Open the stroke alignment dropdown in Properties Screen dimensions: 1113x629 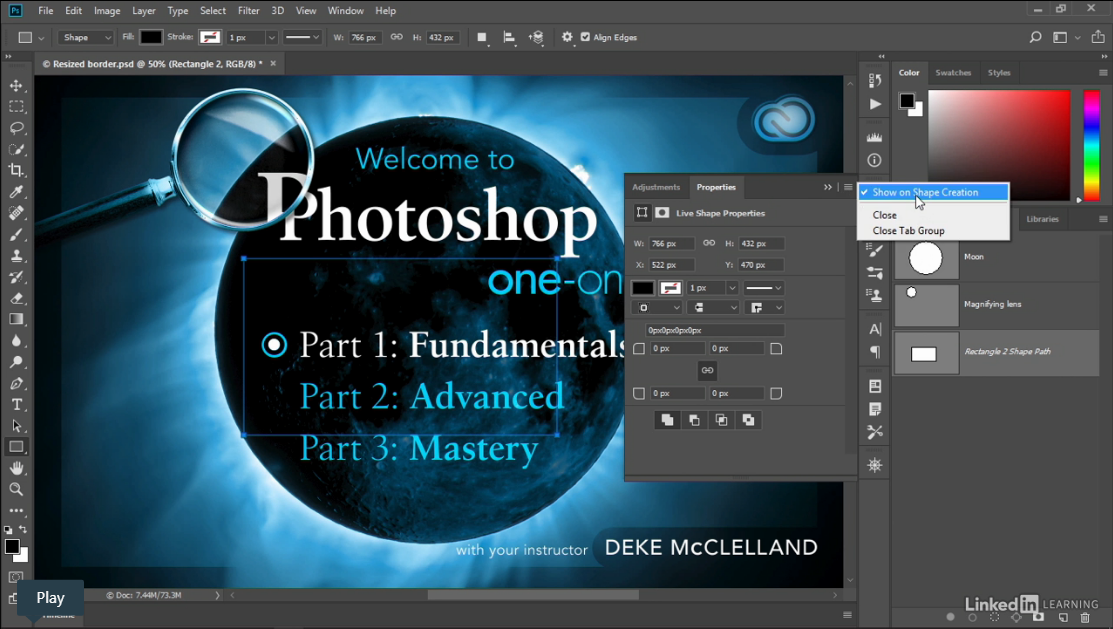pos(657,307)
